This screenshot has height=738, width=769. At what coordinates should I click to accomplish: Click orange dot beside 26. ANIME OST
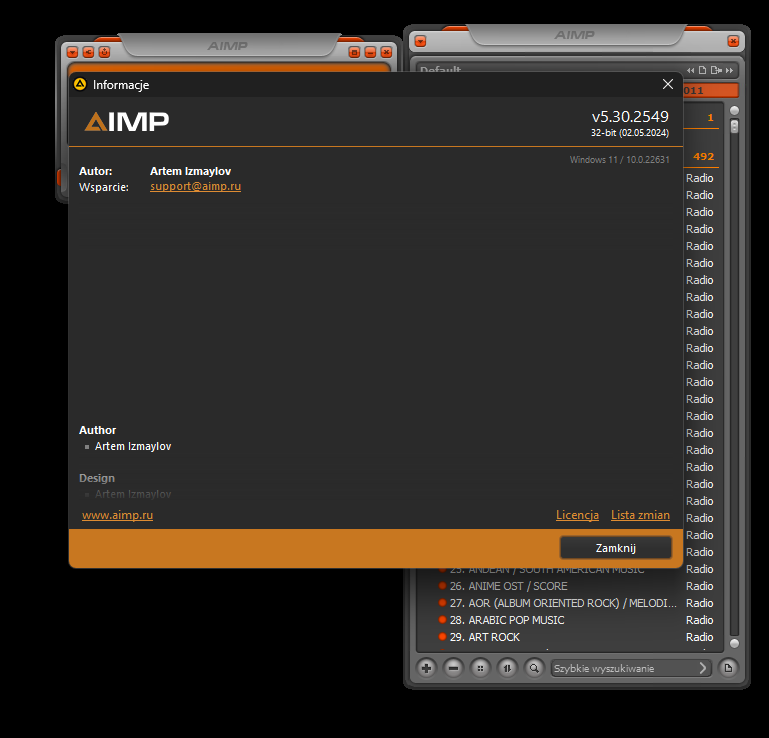tap(442, 585)
